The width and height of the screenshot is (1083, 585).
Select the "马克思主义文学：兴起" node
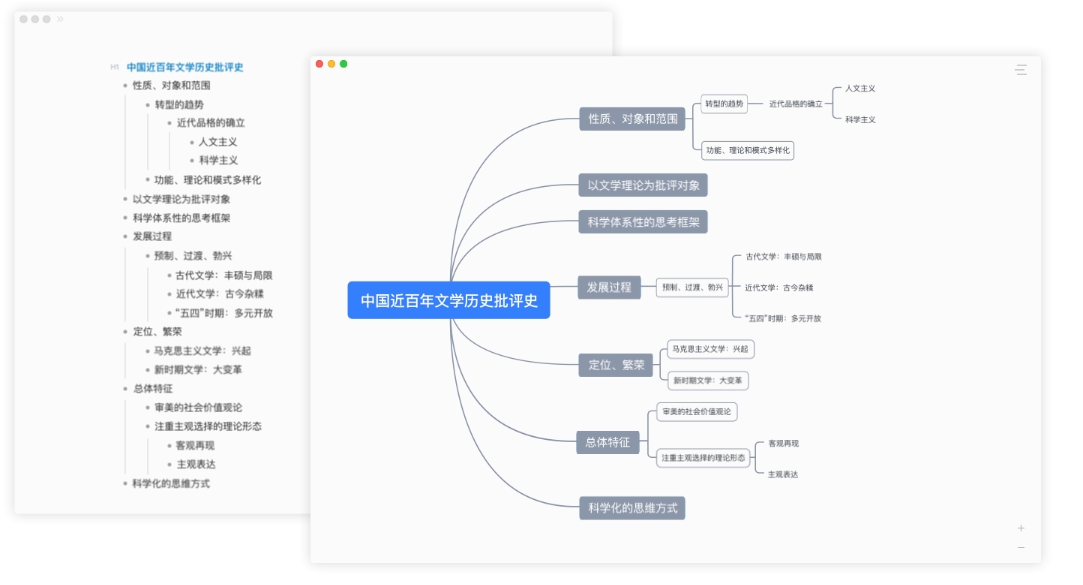(x=712, y=349)
